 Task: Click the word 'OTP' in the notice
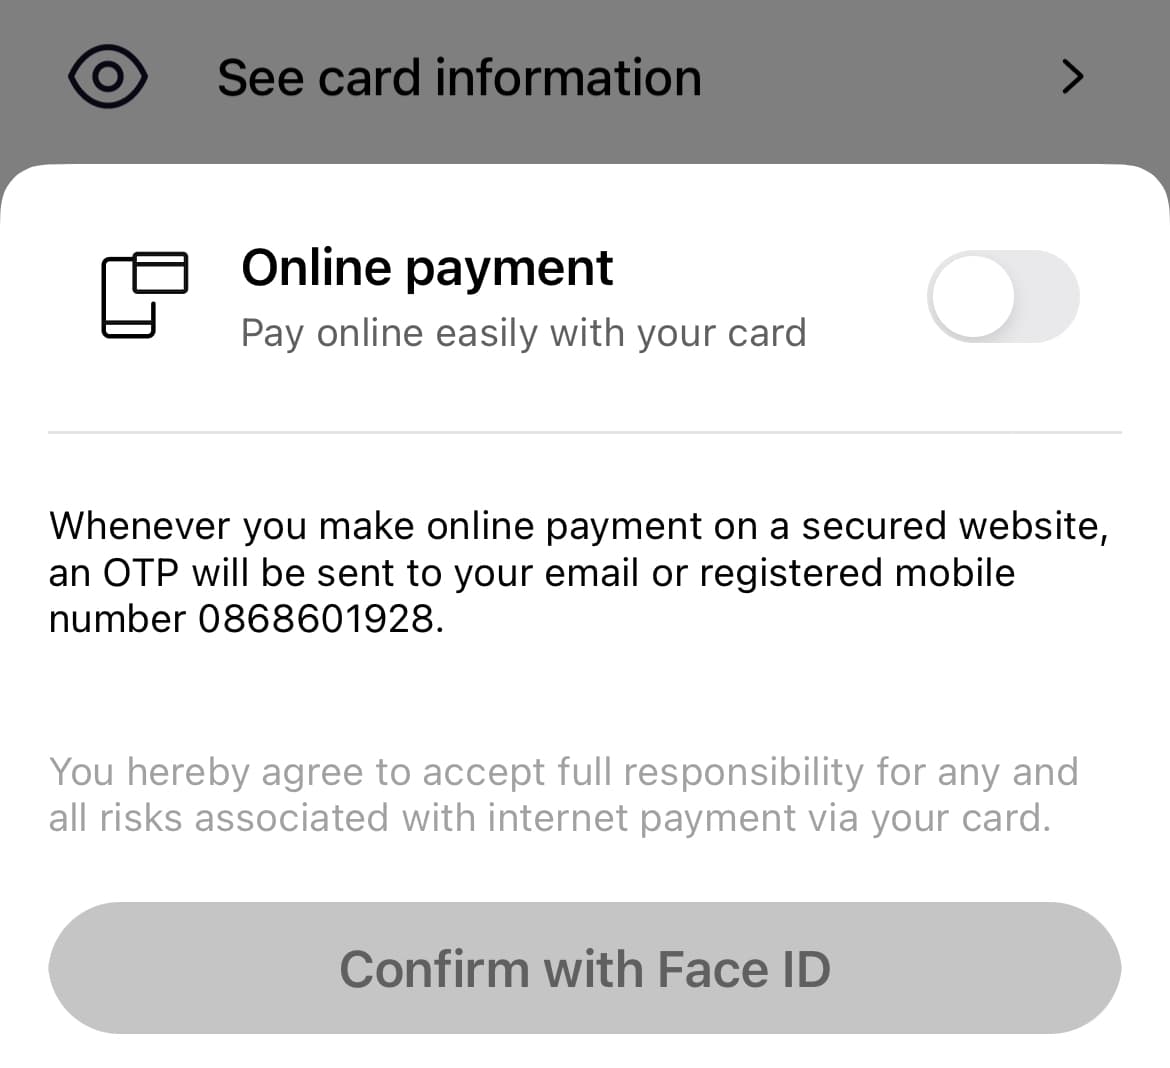tap(141, 573)
